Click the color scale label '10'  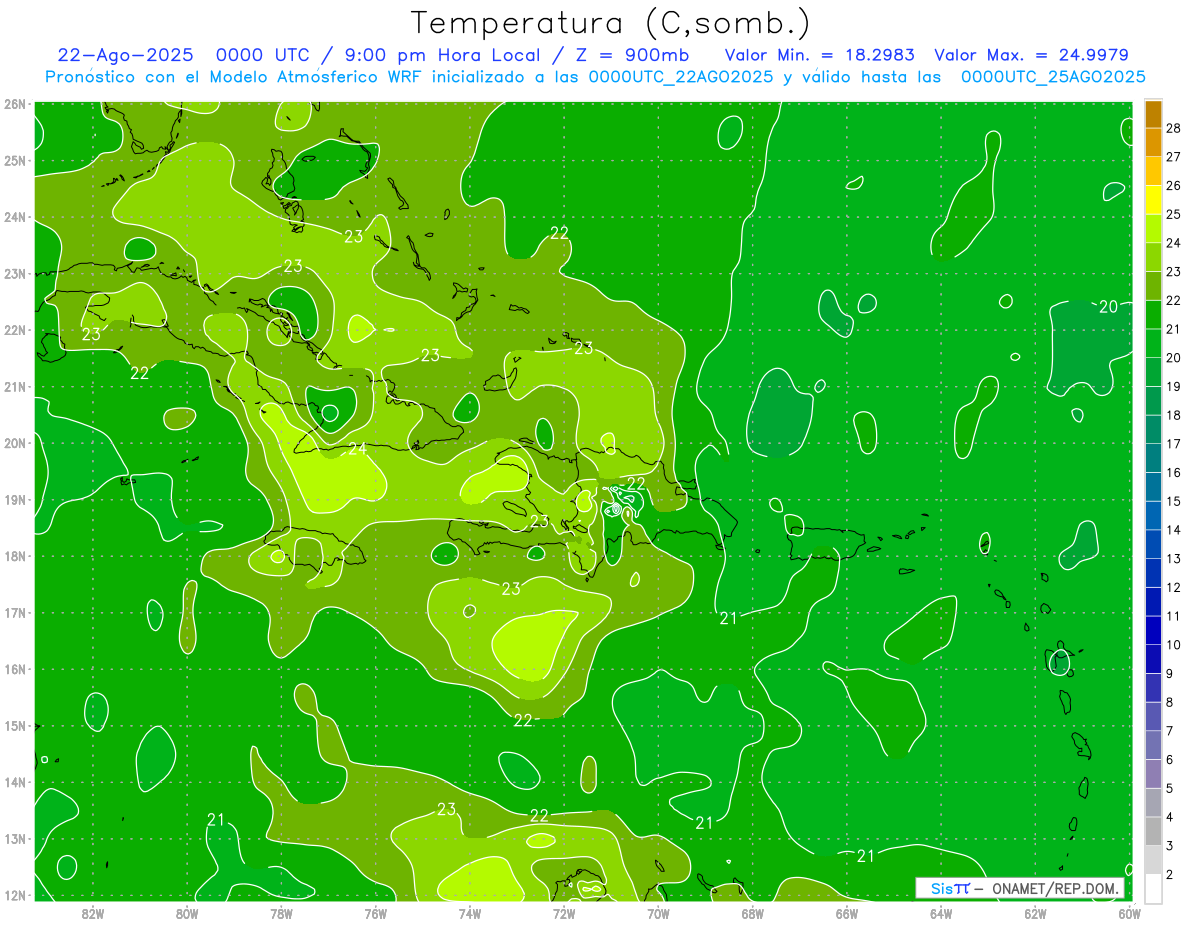(1174, 645)
